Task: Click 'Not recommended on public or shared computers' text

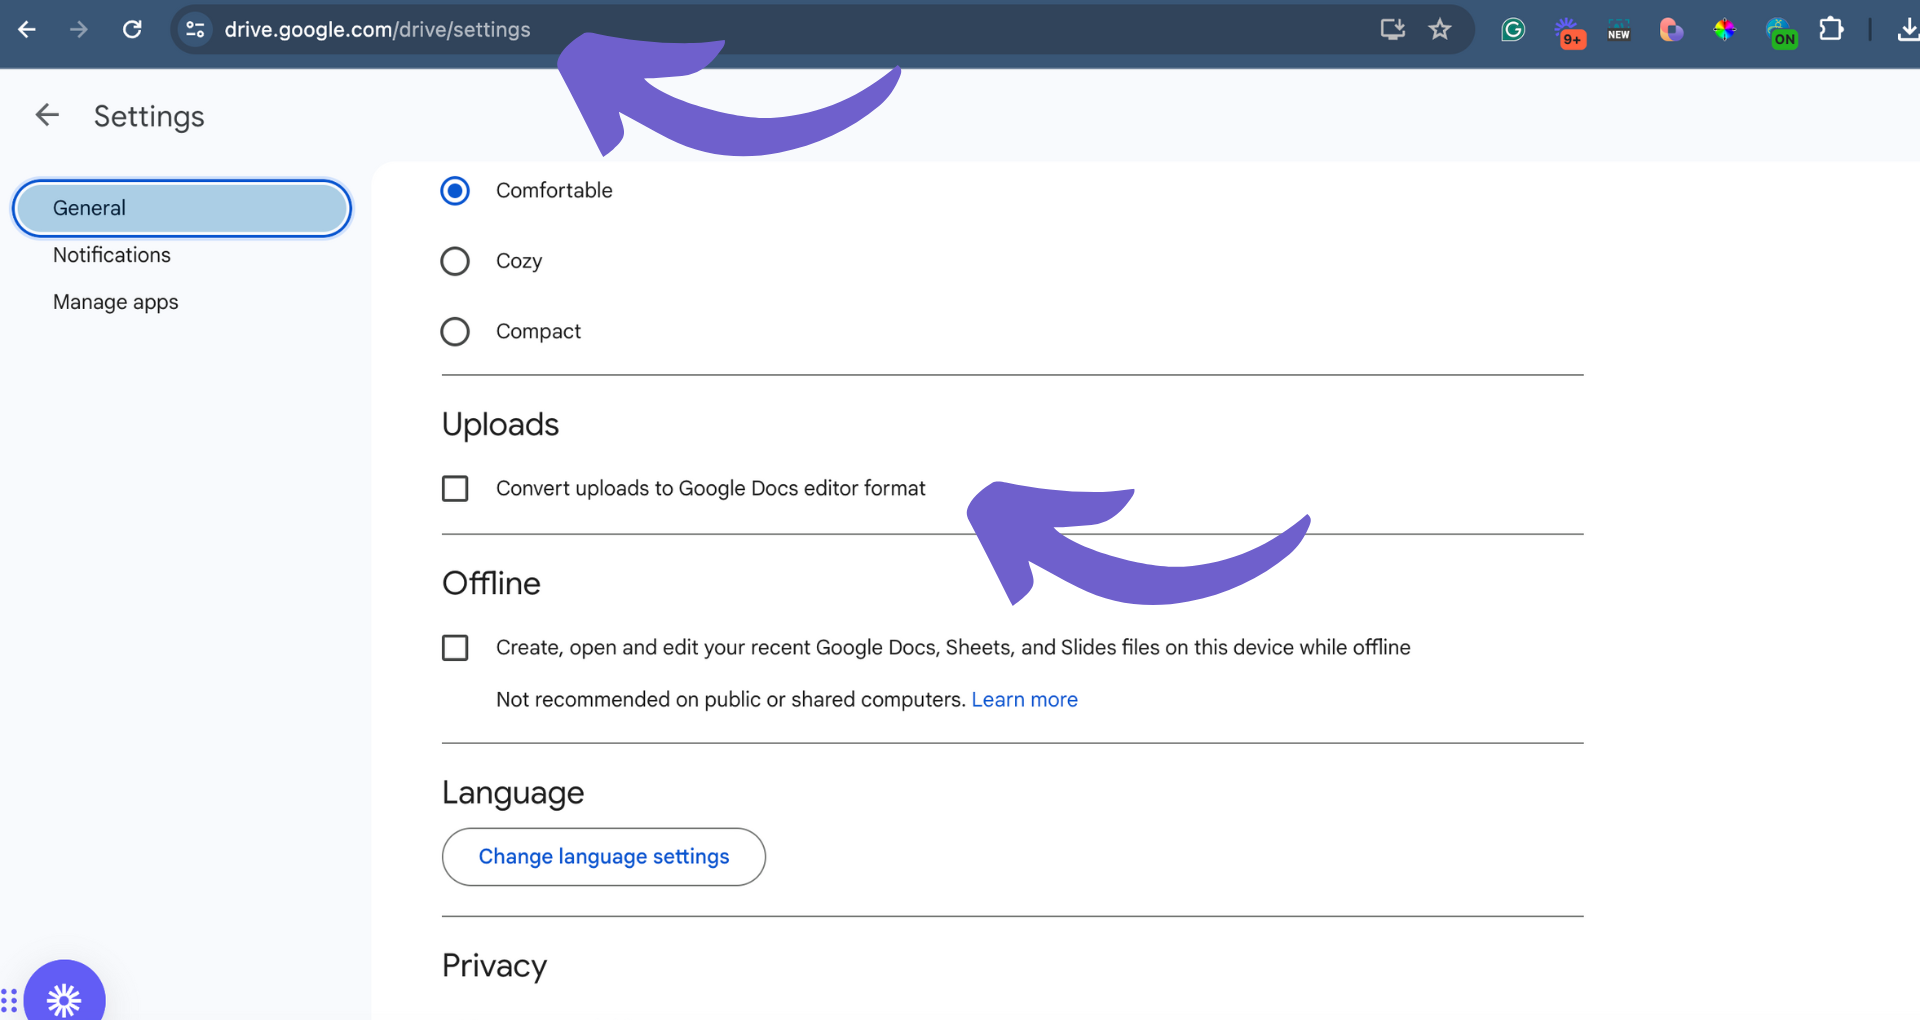Action: point(731,699)
